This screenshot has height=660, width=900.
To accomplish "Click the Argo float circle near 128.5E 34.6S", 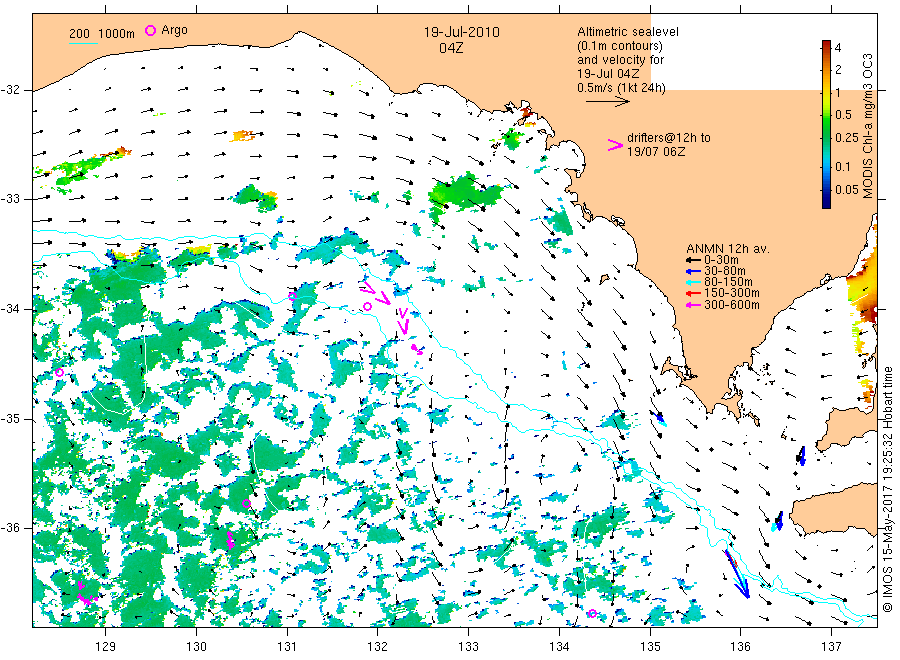I will [59, 372].
